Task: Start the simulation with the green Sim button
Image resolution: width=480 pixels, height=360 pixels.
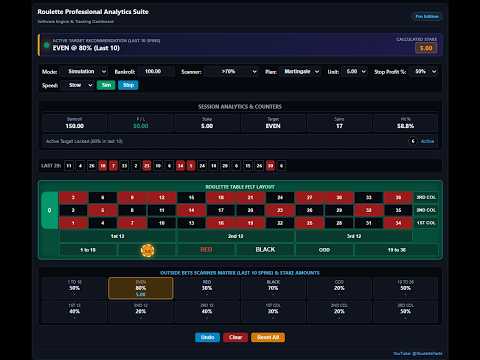Action: (x=106, y=85)
